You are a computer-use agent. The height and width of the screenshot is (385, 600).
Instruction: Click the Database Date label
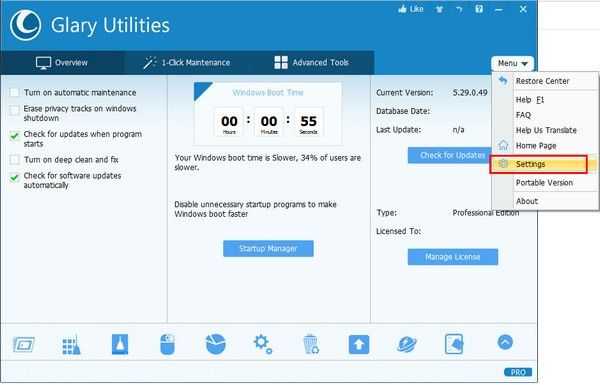pyautogui.click(x=403, y=111)
